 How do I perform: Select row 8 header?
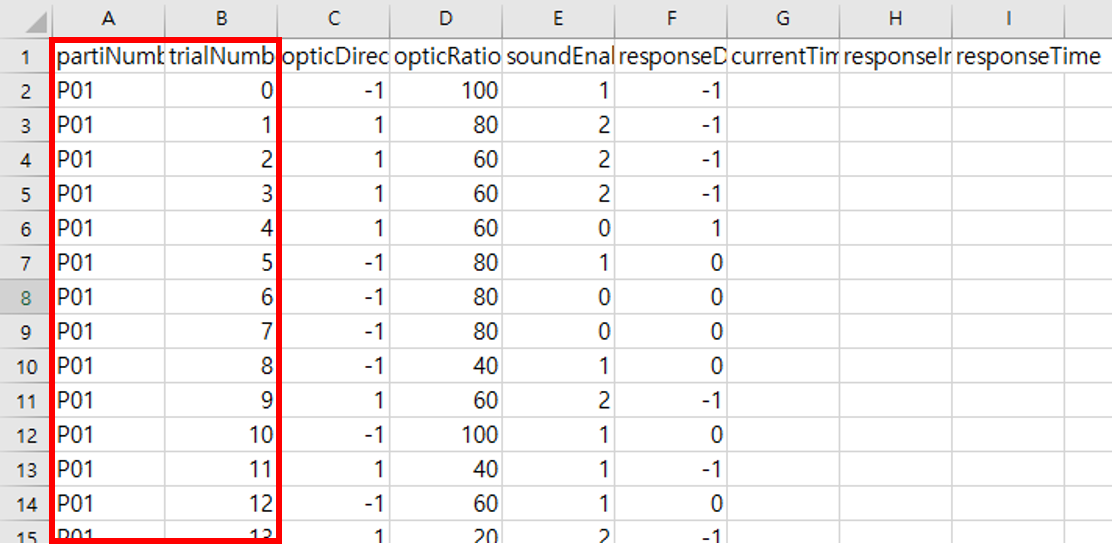pyautogui.click(x=26, y=297)
